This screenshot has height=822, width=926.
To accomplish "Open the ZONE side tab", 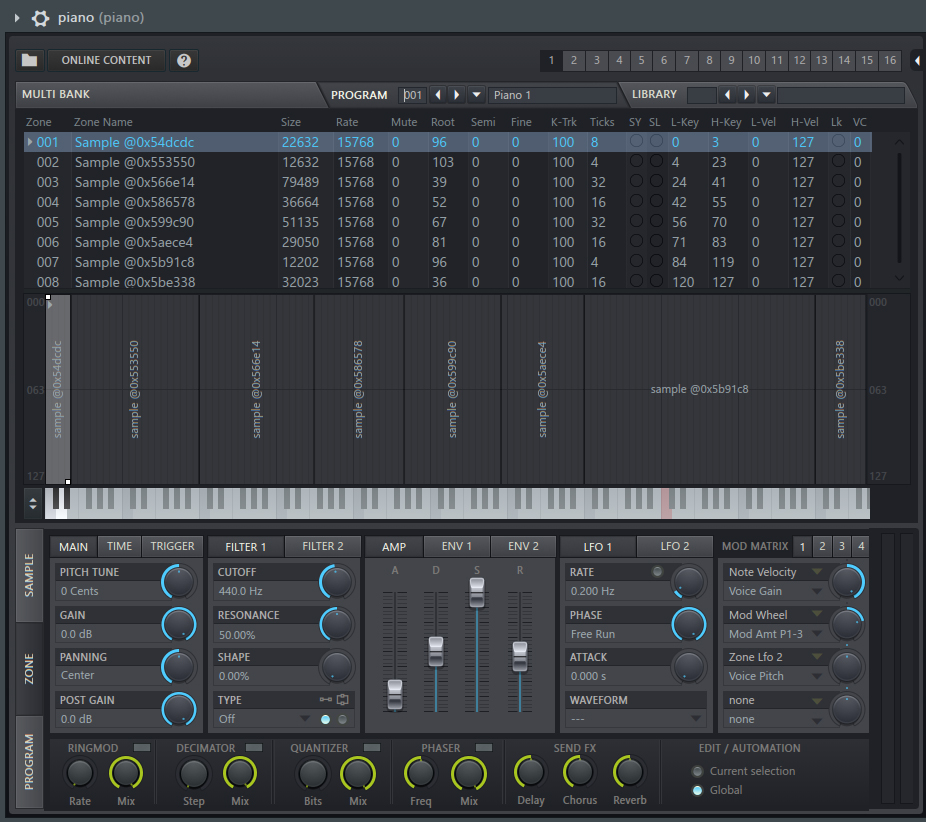I will [29, 667].
